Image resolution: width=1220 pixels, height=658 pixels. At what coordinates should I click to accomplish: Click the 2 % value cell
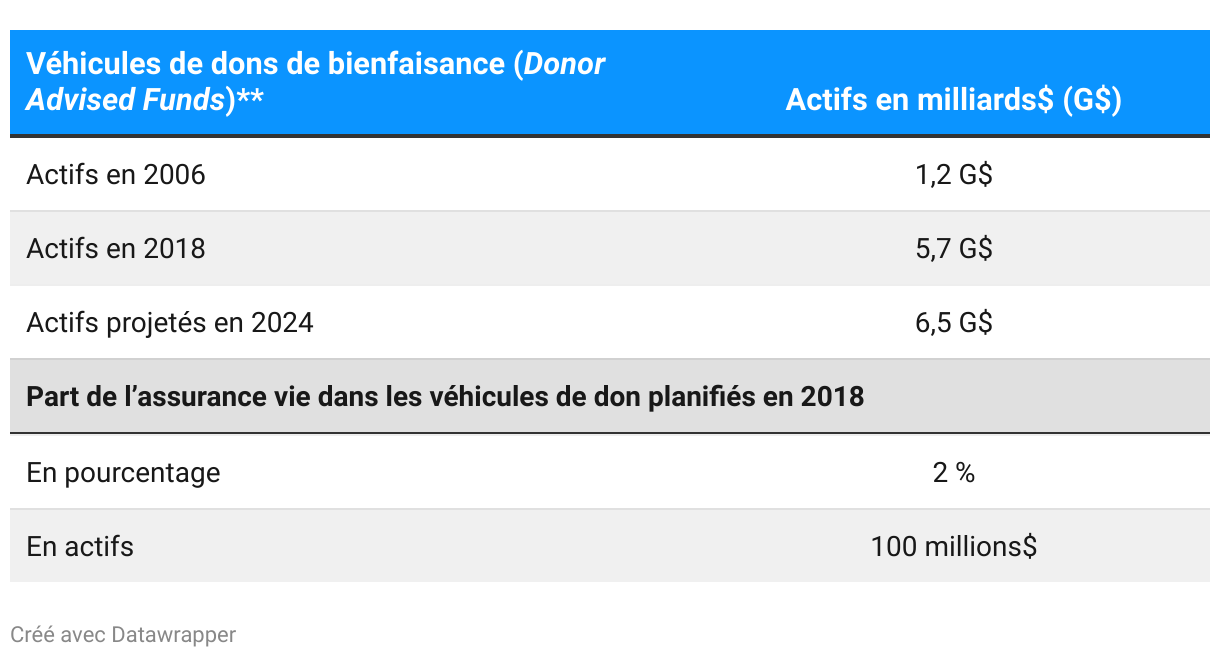pyautogui.click(x=953, y=472)
